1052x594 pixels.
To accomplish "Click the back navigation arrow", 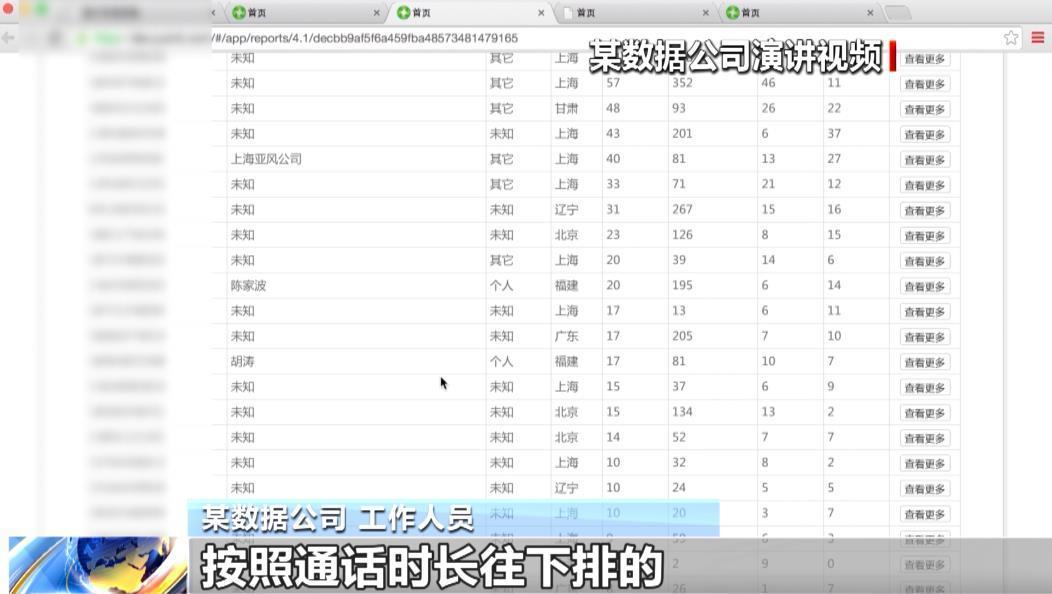I will pos(10,37).
